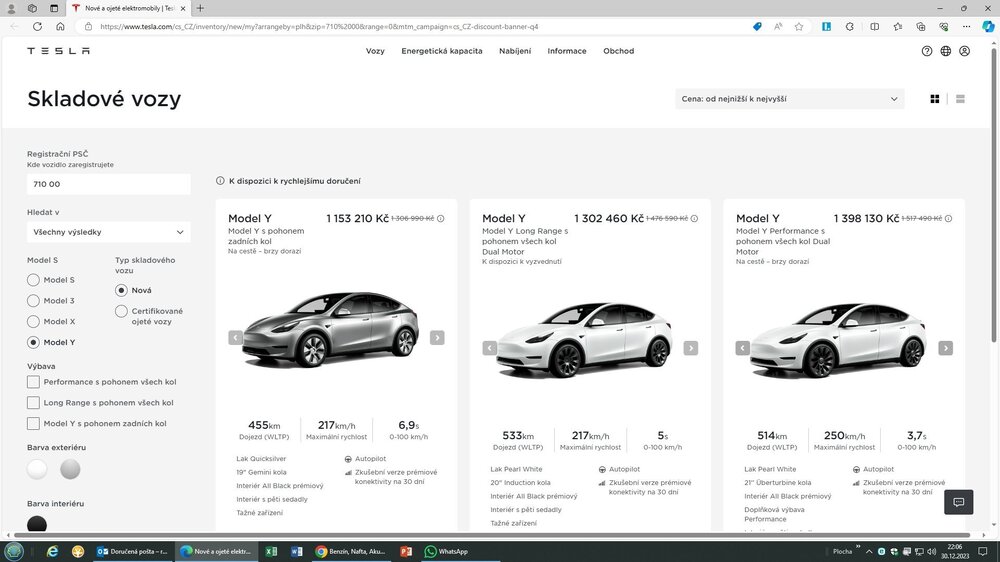Show next photo of Long Range Model Y

(x=691, y=348)
